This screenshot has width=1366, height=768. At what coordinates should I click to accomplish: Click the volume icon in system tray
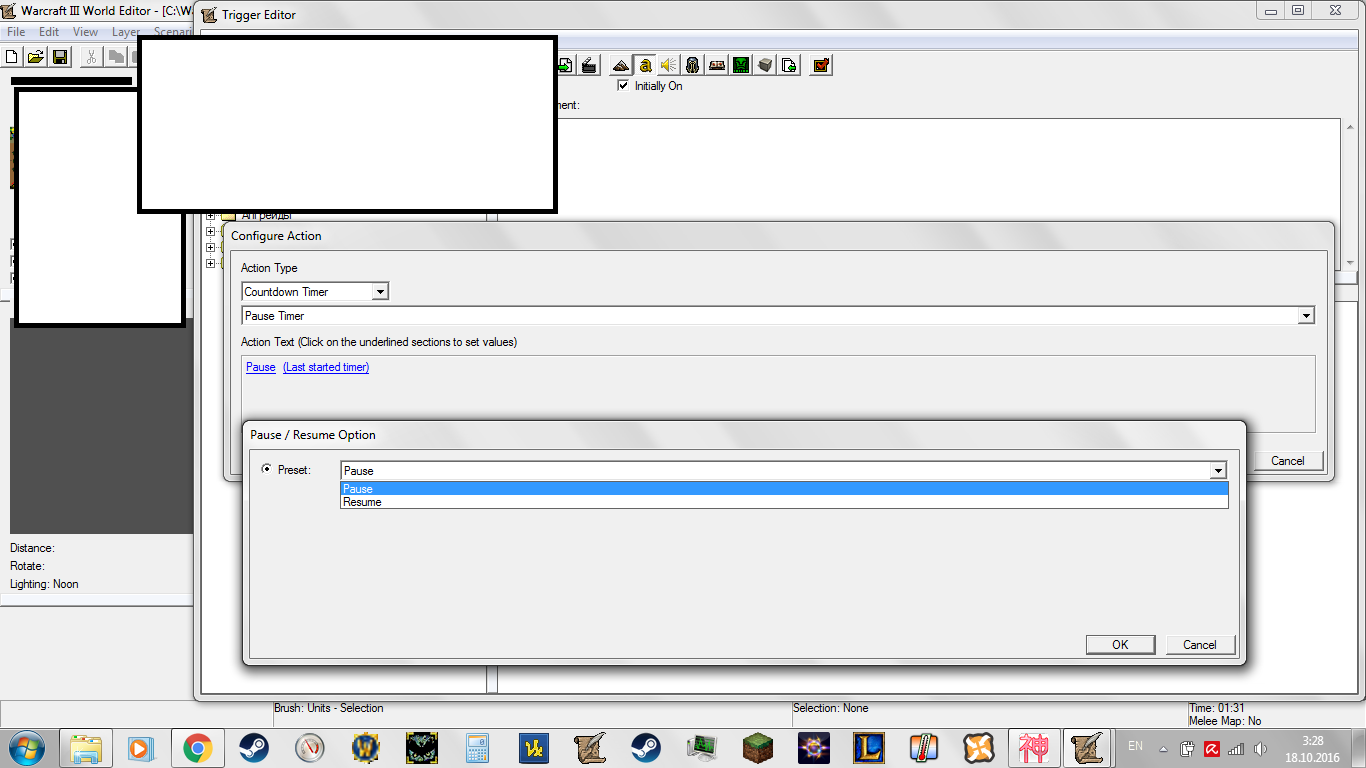tap(1260, 748)
